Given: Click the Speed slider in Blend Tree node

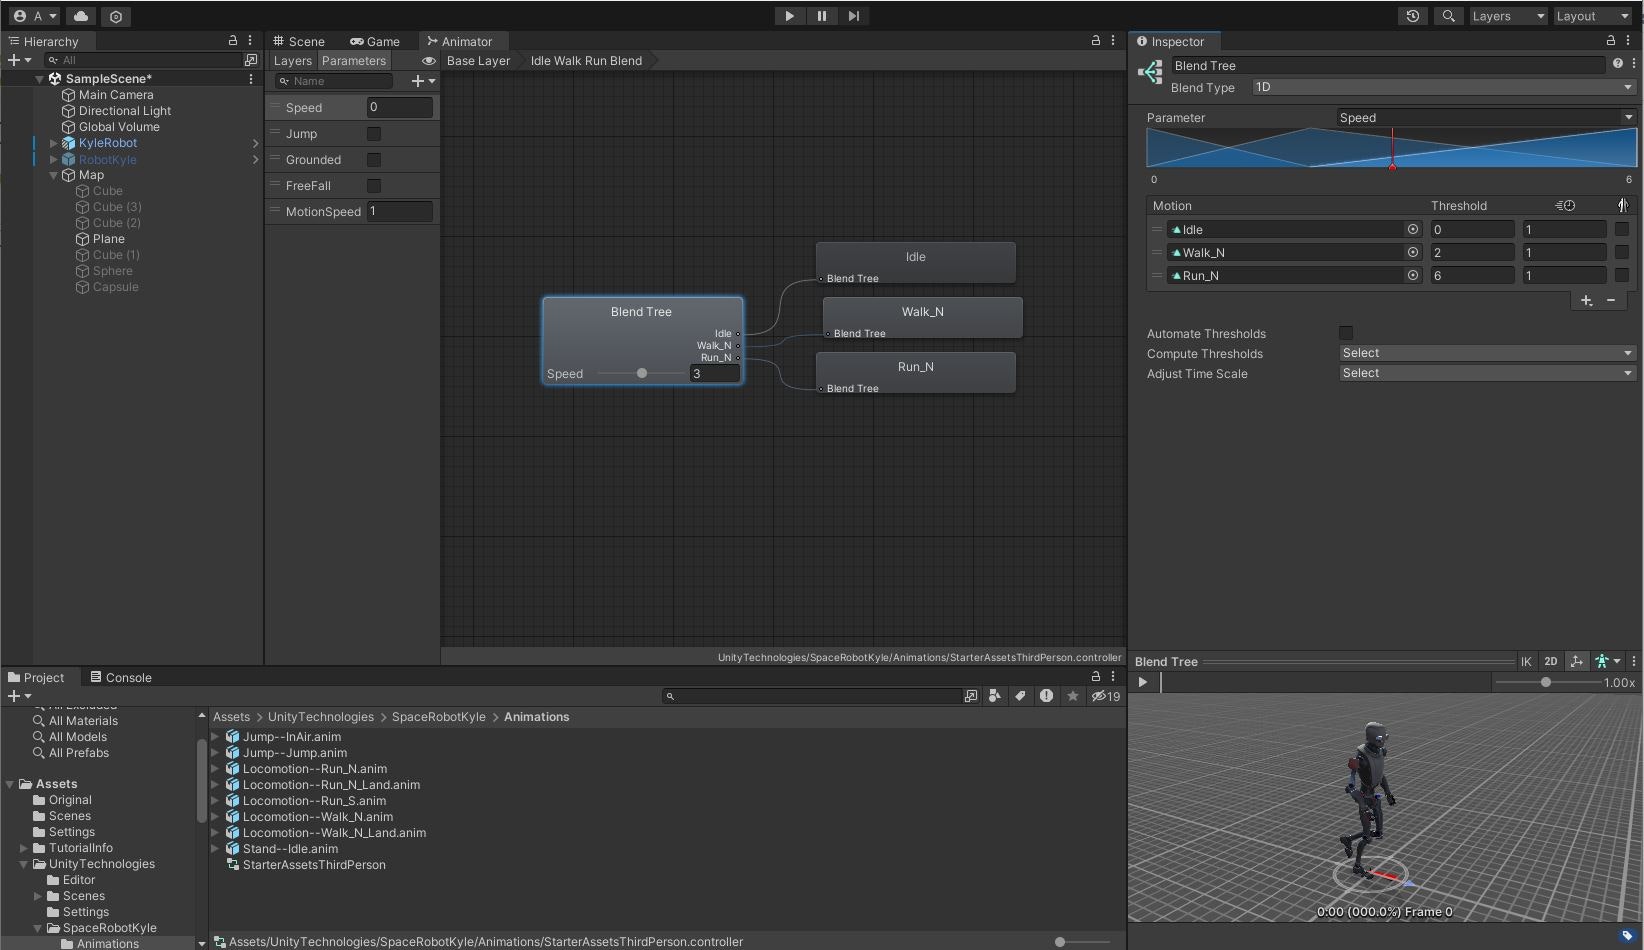Looking at the screenshot, I should (x=642, y=373).
